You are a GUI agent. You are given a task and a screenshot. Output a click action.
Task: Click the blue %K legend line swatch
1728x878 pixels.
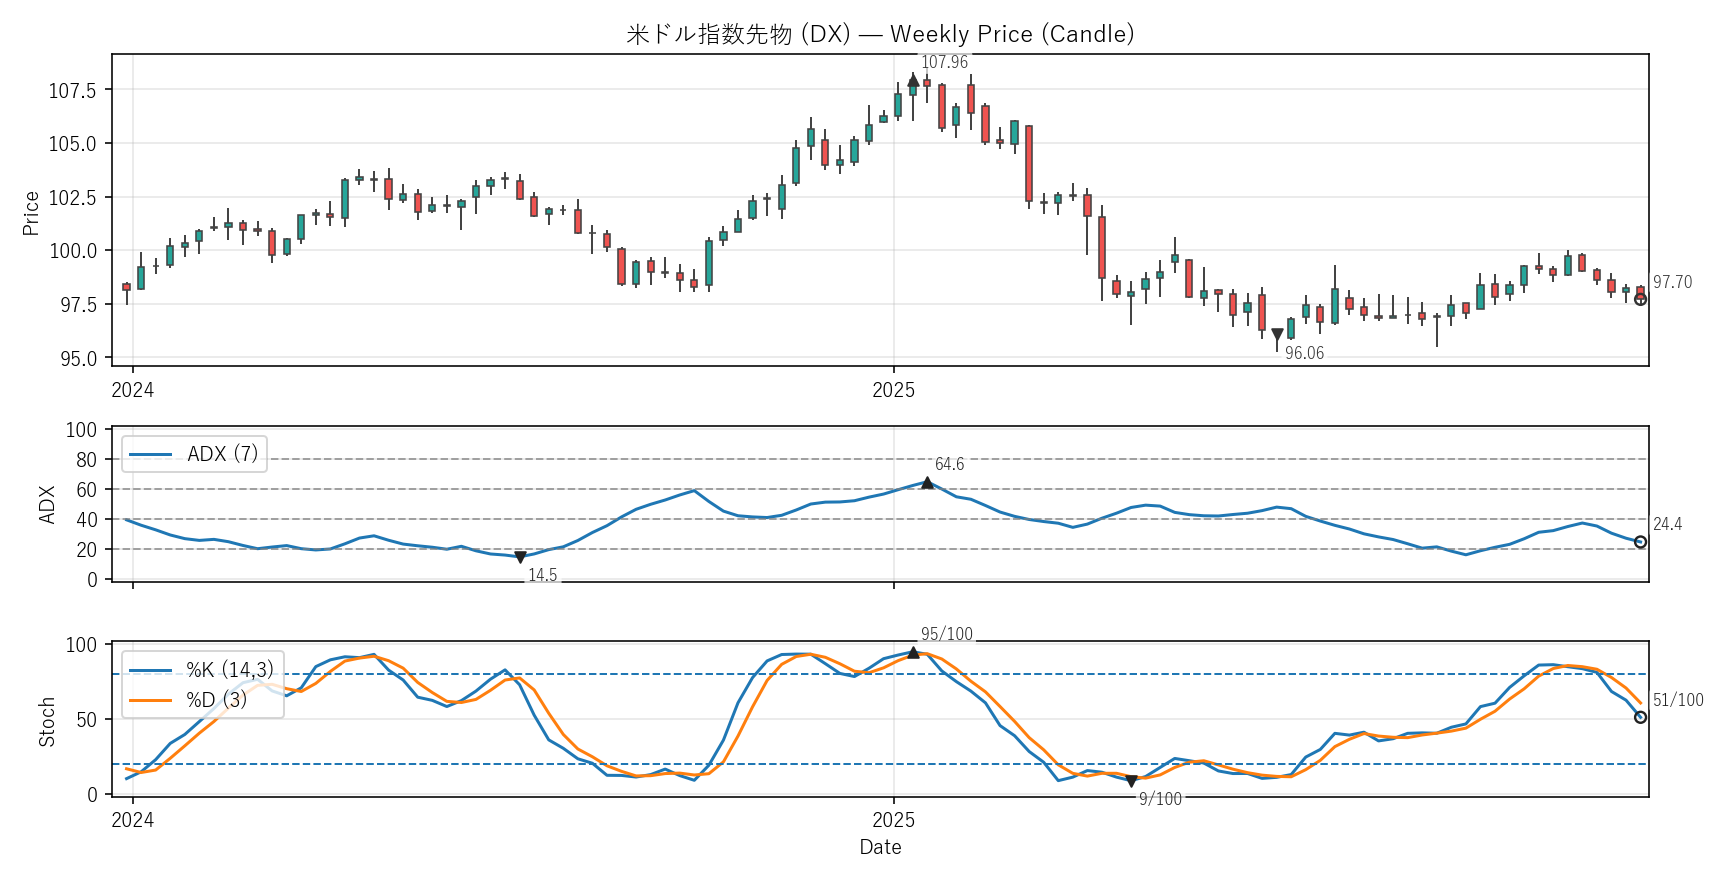[x=150, y=670]
